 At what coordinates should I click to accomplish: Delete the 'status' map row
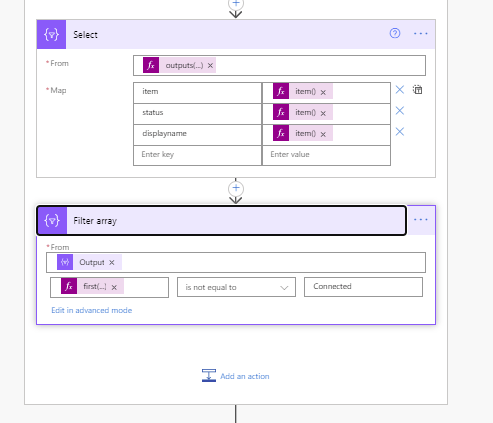400,111
